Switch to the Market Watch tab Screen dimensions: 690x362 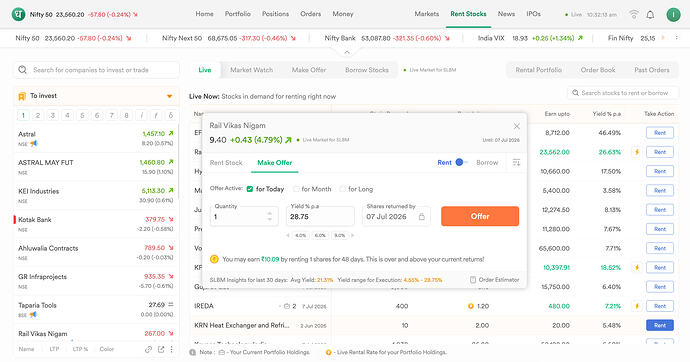pyautogui.click(x=251, y=70)
